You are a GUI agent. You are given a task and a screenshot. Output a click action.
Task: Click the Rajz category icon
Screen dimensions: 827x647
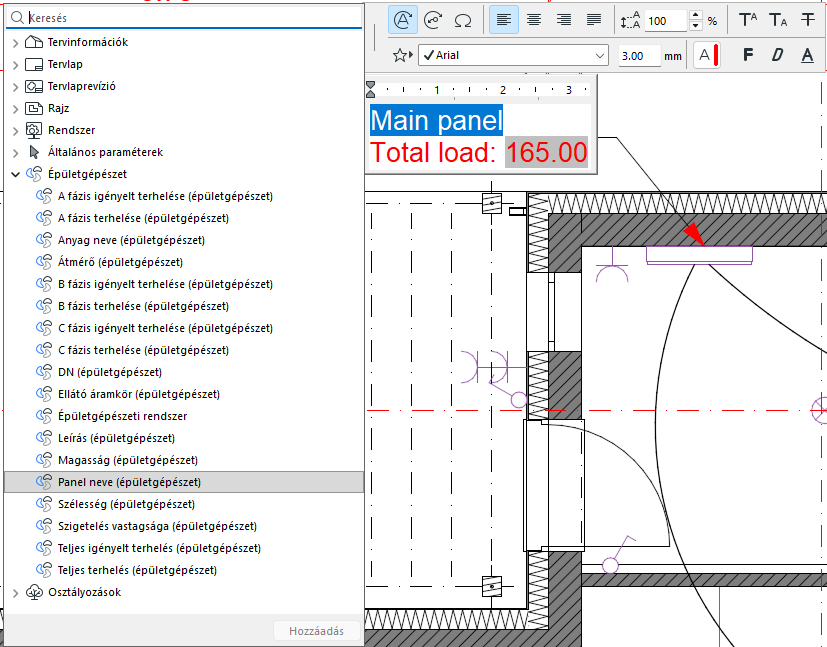click(x=34, y=108)
